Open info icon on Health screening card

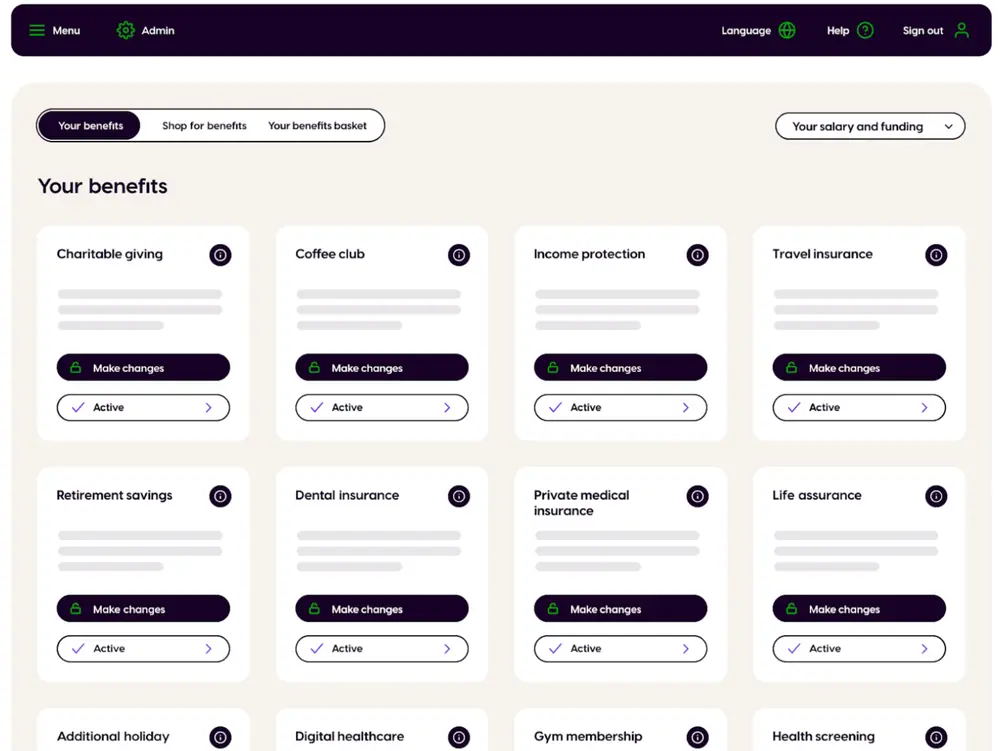(x=936, y=737)
